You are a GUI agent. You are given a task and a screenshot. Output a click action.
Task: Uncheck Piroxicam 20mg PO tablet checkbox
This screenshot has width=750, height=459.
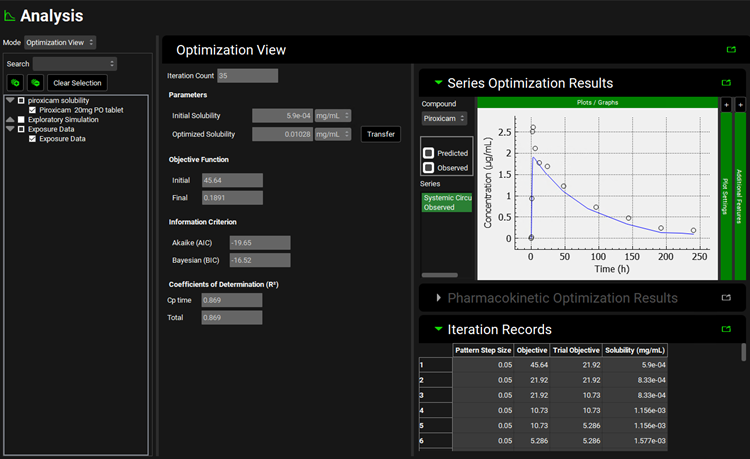(x=33, y=110)
